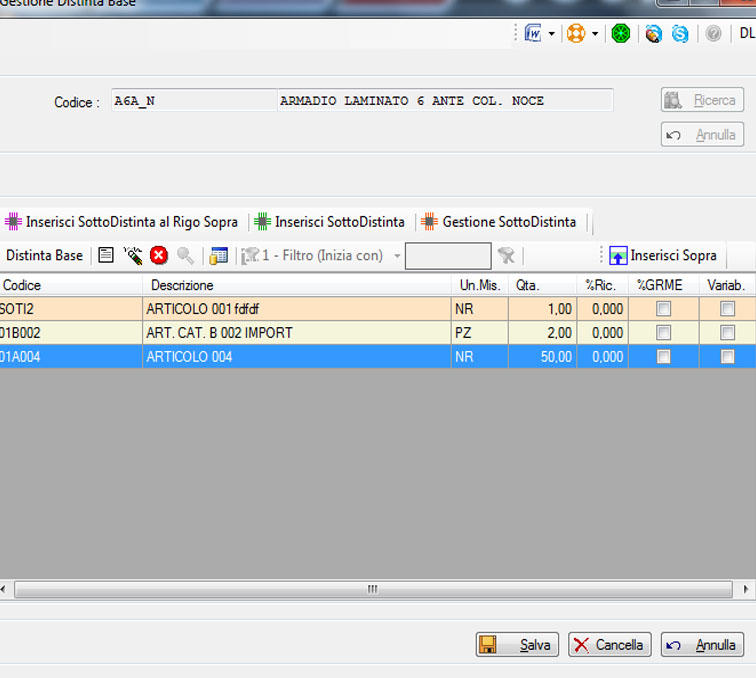Click the green circular icon in top toolbar
Screen dimensions: 756x678
pyautogui.click(x=621, y=34)
